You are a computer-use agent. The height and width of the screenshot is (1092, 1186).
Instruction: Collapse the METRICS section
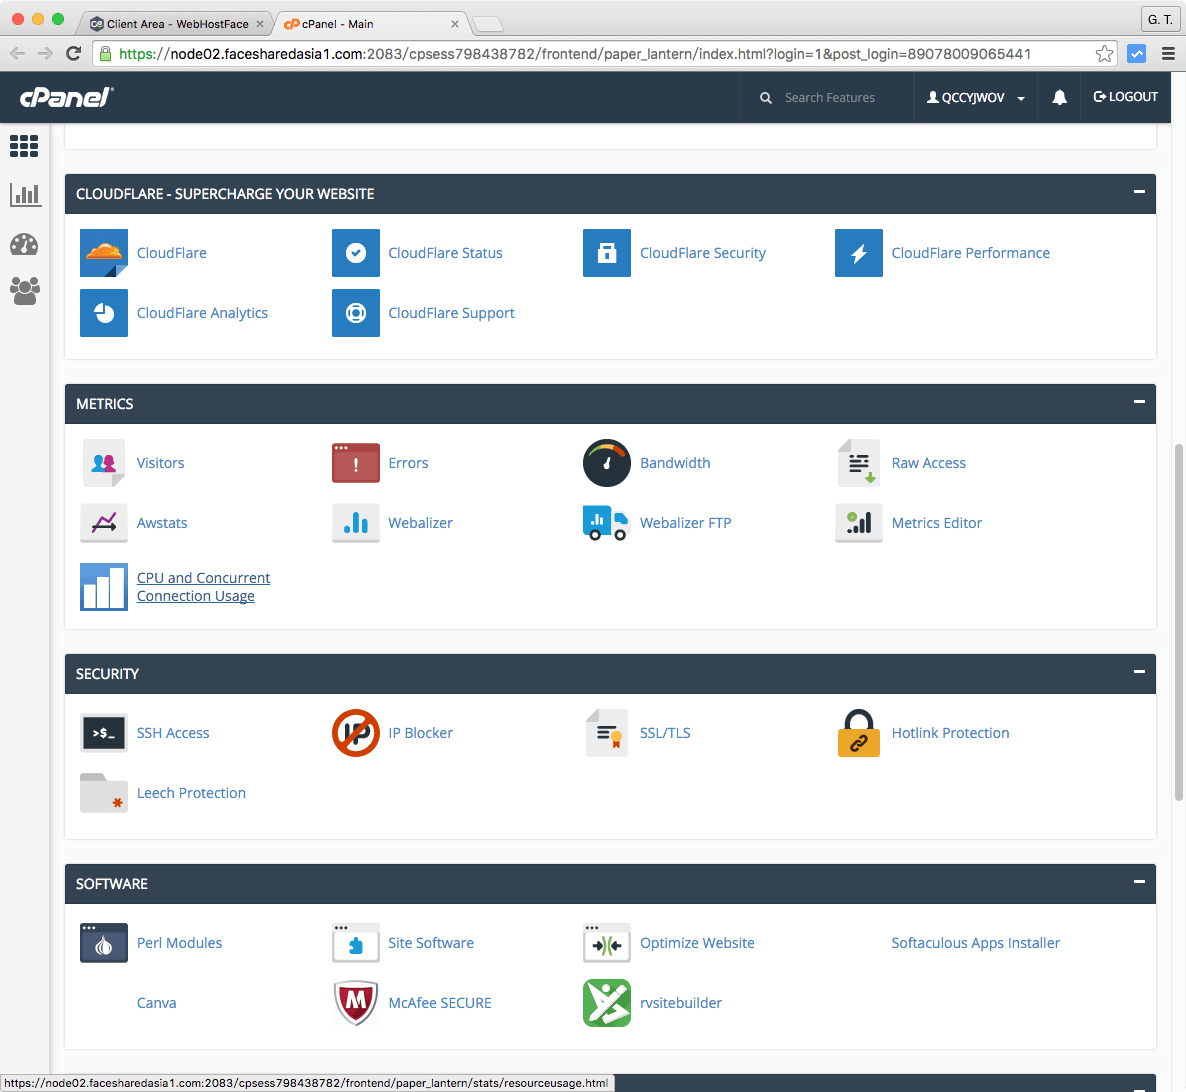tap(1139, 403)
